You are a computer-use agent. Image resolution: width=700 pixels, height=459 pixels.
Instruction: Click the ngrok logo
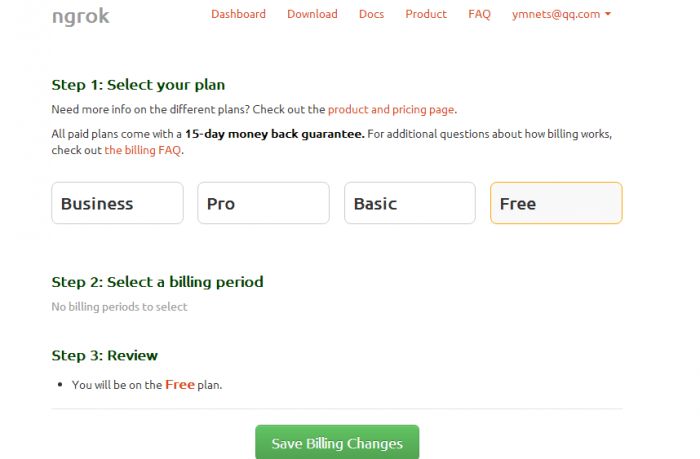(81, 16)
